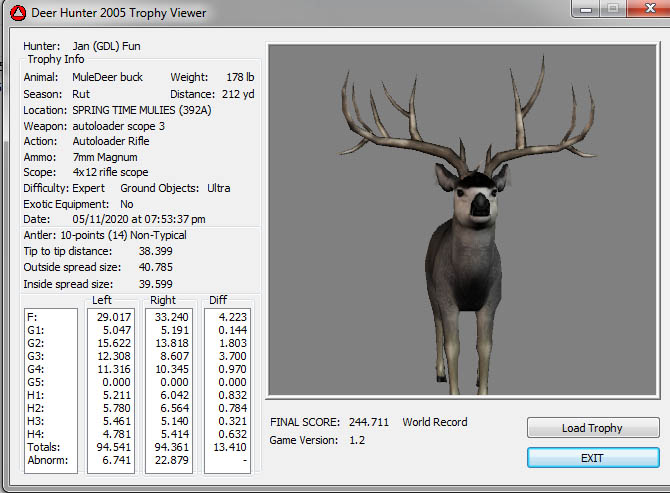670x493 pixels.
Task: Click the Game Version 1.2 text
Action: [317, 440]
